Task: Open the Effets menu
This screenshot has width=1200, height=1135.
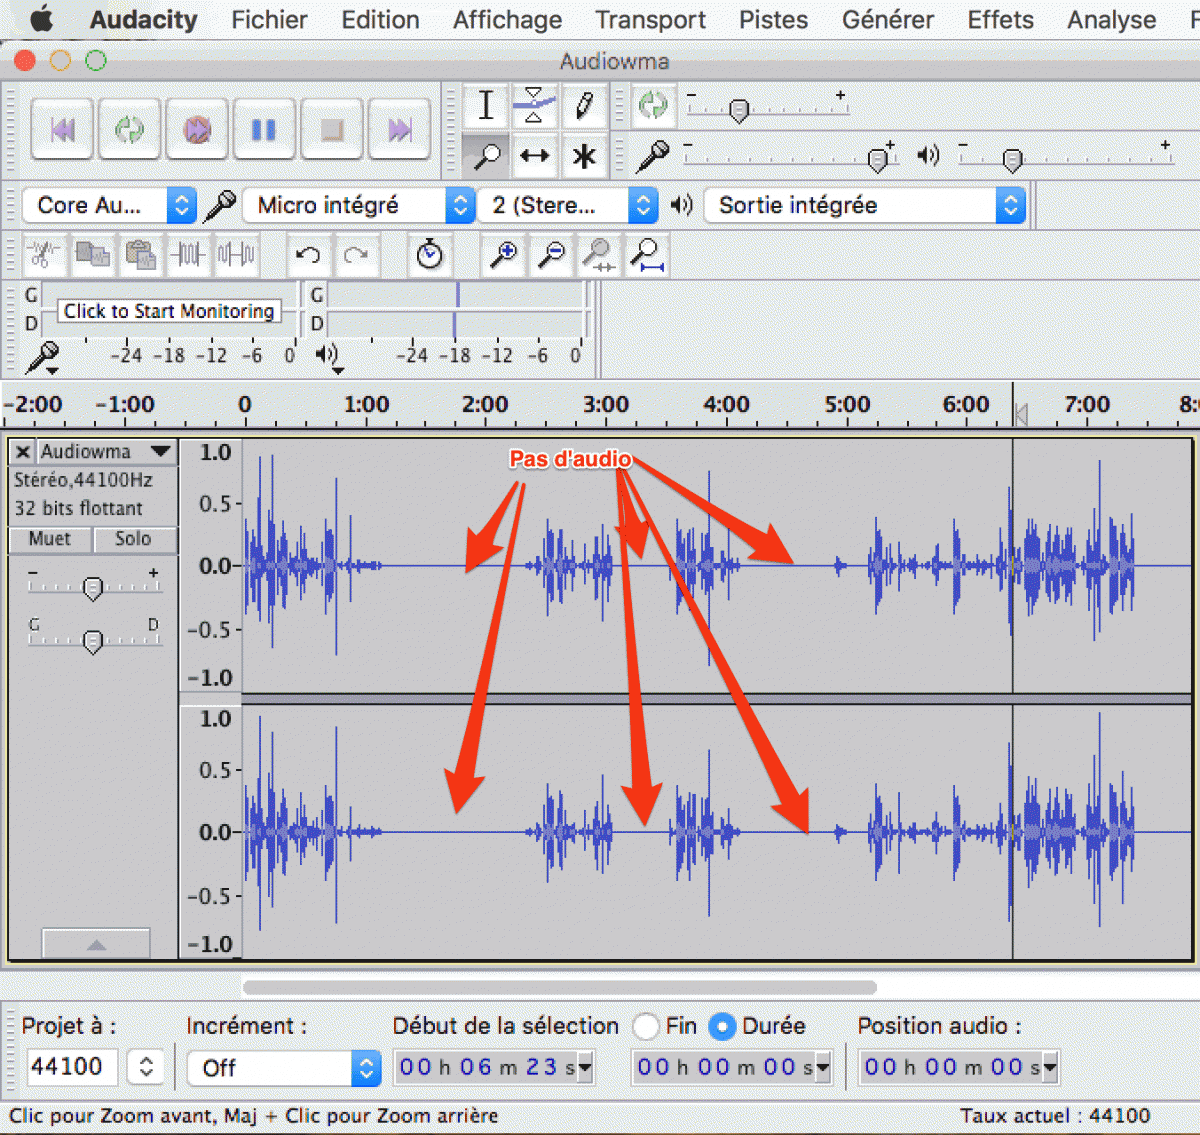Action: click(x=1000, y=20)
